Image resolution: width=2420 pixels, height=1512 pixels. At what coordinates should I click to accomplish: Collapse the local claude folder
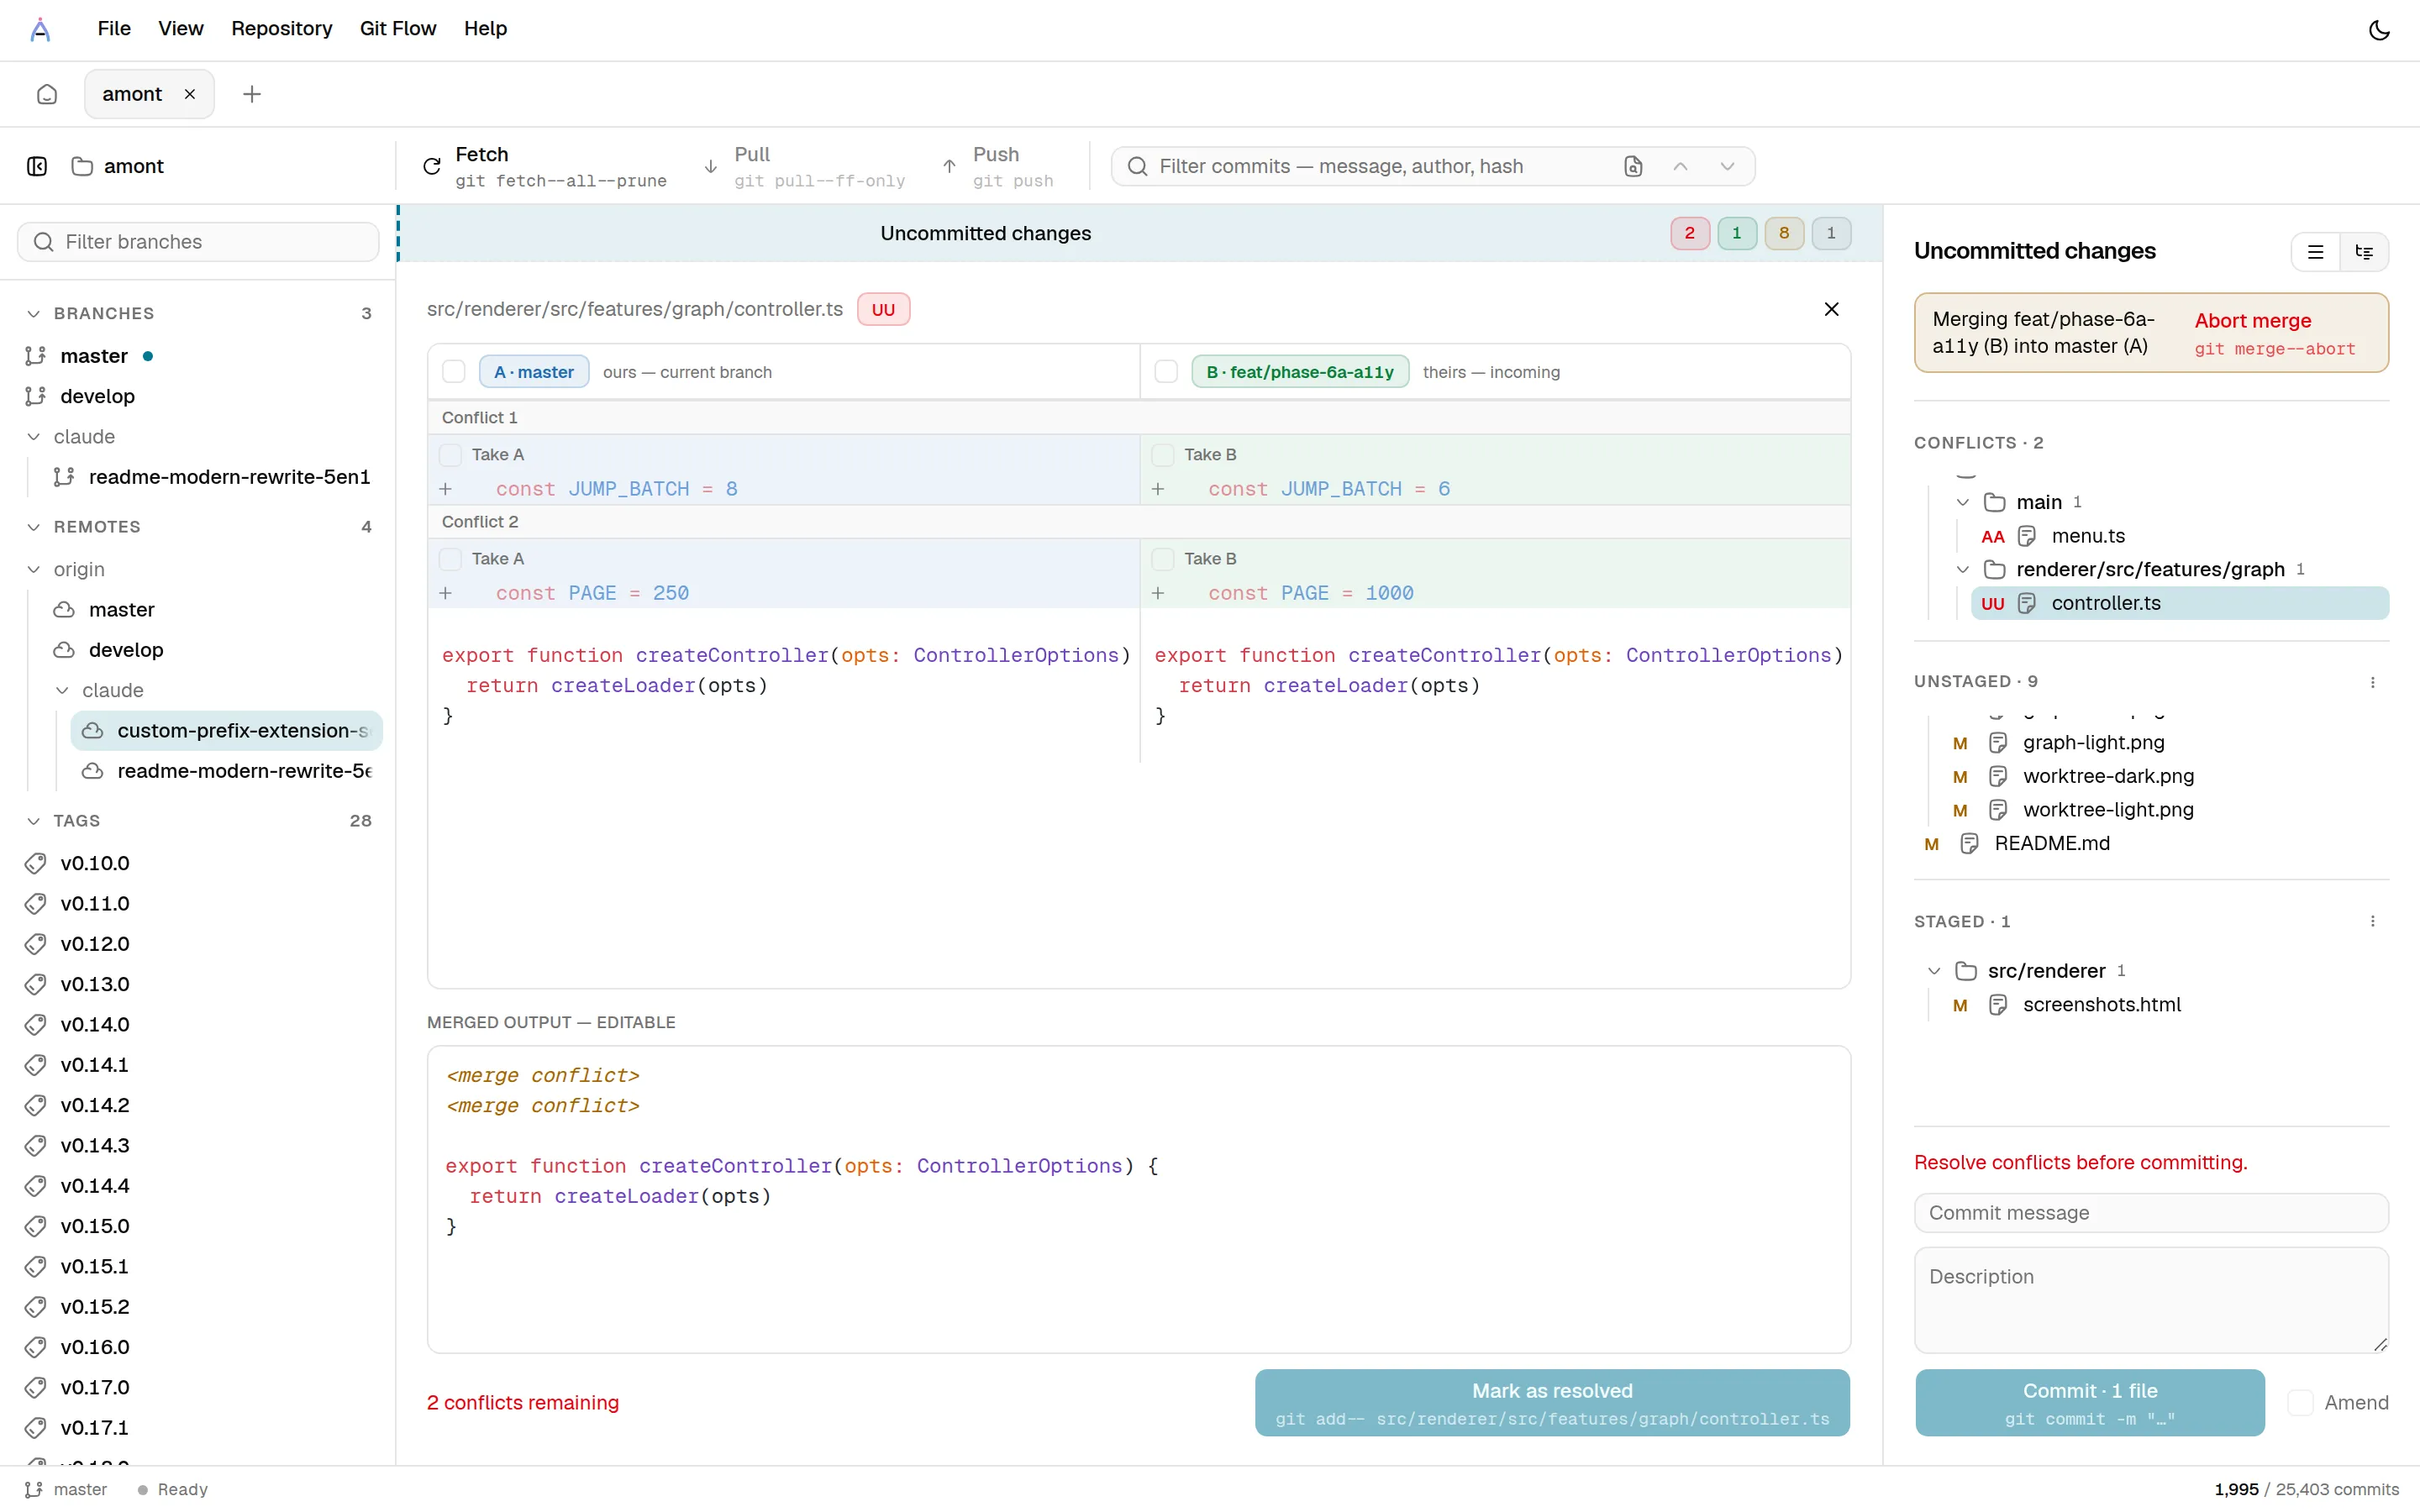point(33,437)
